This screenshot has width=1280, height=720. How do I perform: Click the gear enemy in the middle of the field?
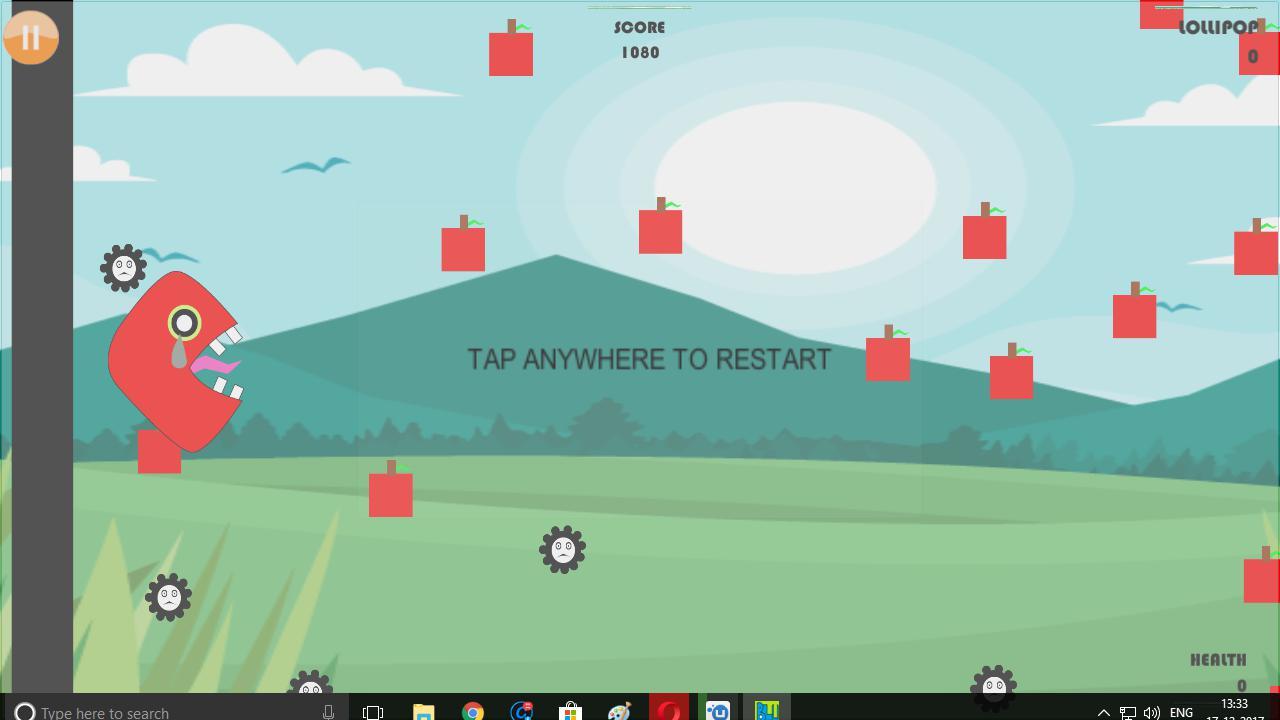pyautogui.click(x=562, y=549)
